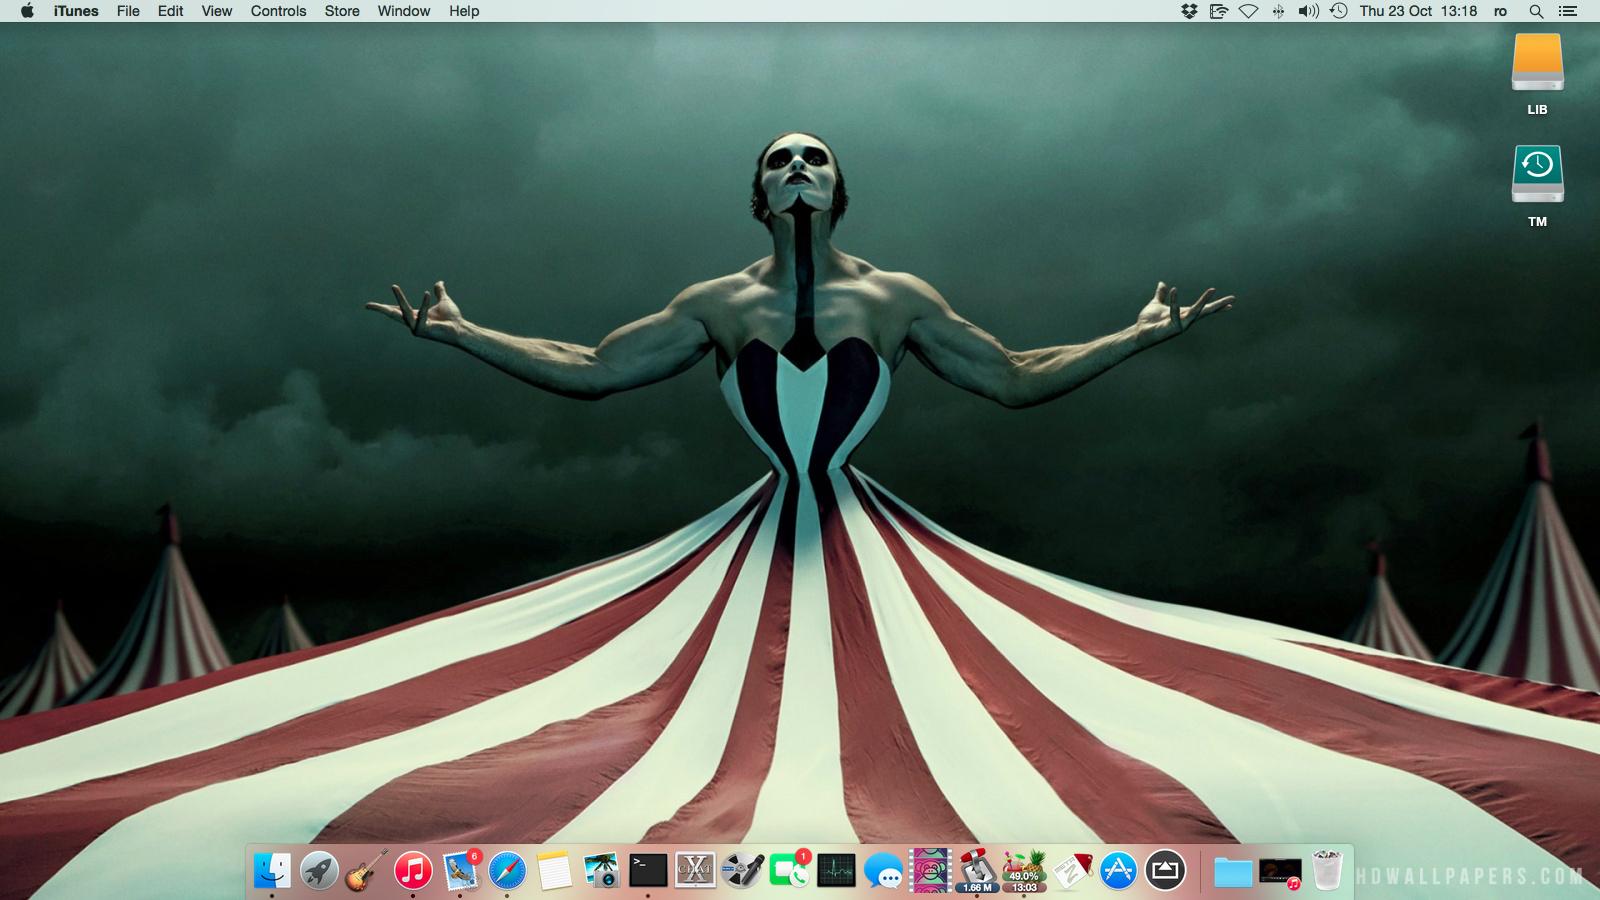Open Notification Center list icon

(1567, 11)
